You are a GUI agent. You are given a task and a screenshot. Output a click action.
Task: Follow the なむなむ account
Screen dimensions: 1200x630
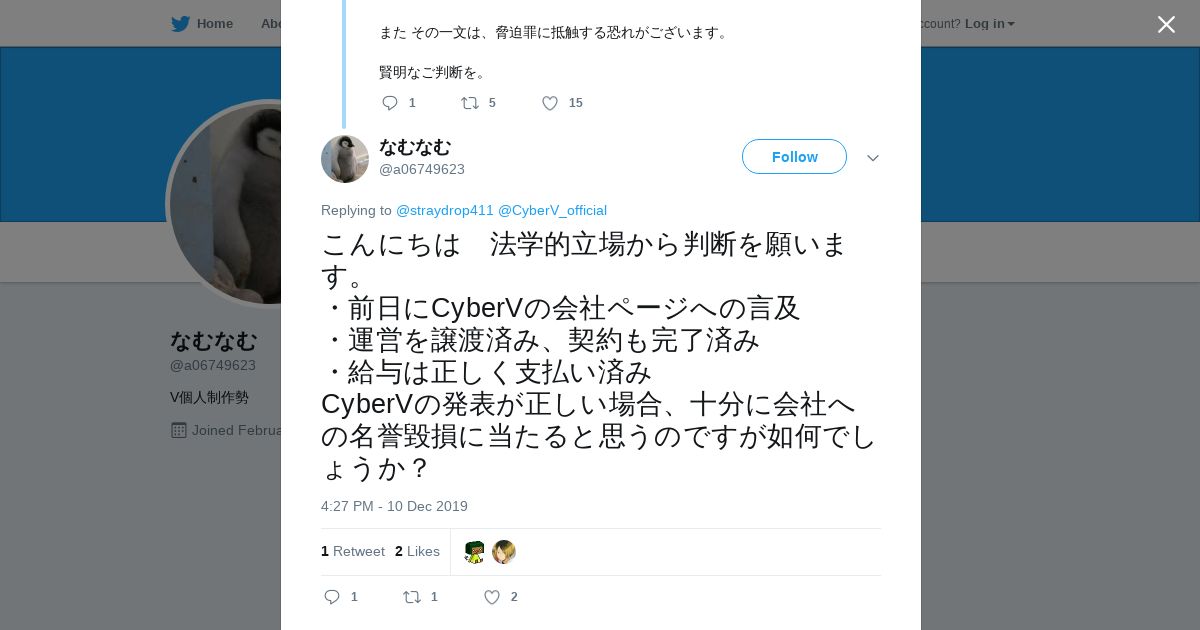pyautogui.click(x=794, y=157)
